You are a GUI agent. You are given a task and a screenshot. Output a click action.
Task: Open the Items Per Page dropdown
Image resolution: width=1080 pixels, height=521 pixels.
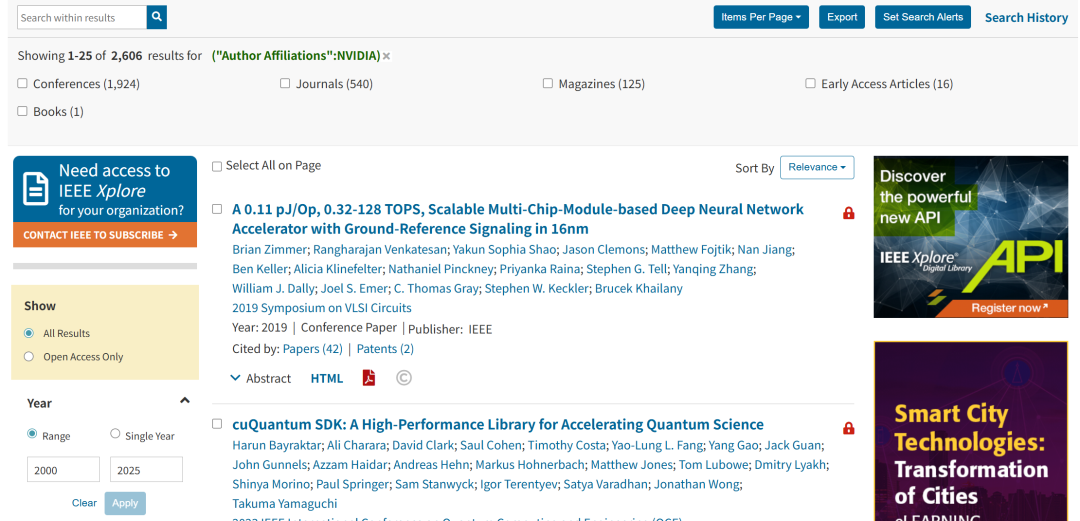761,17
